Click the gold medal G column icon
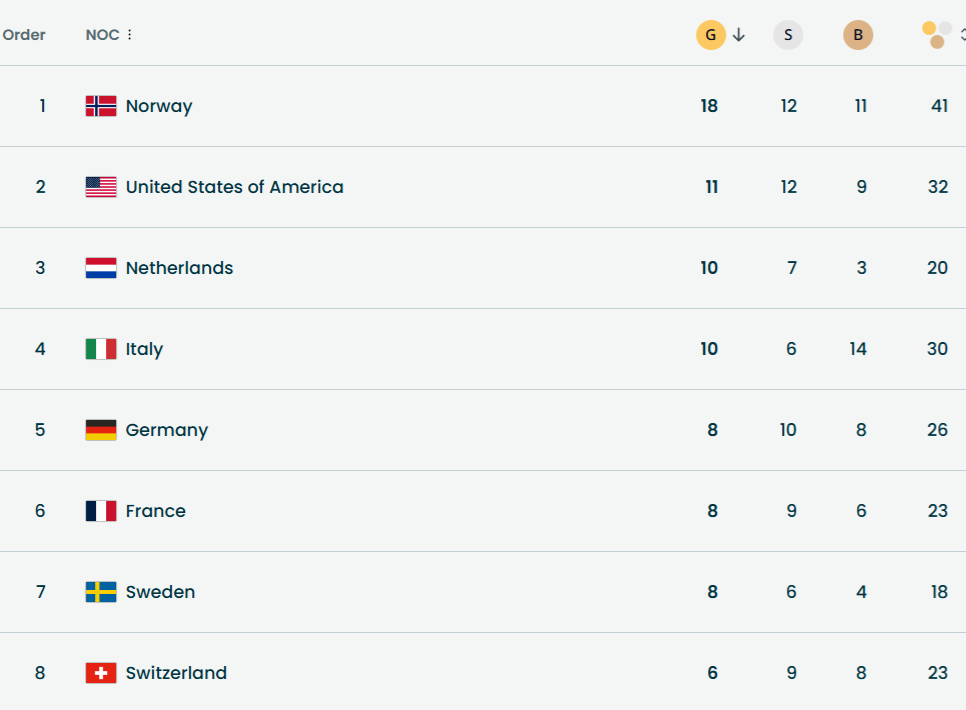The width and height of the screenshot is (966, 710). pyautogui.click(x=710, y=36)
